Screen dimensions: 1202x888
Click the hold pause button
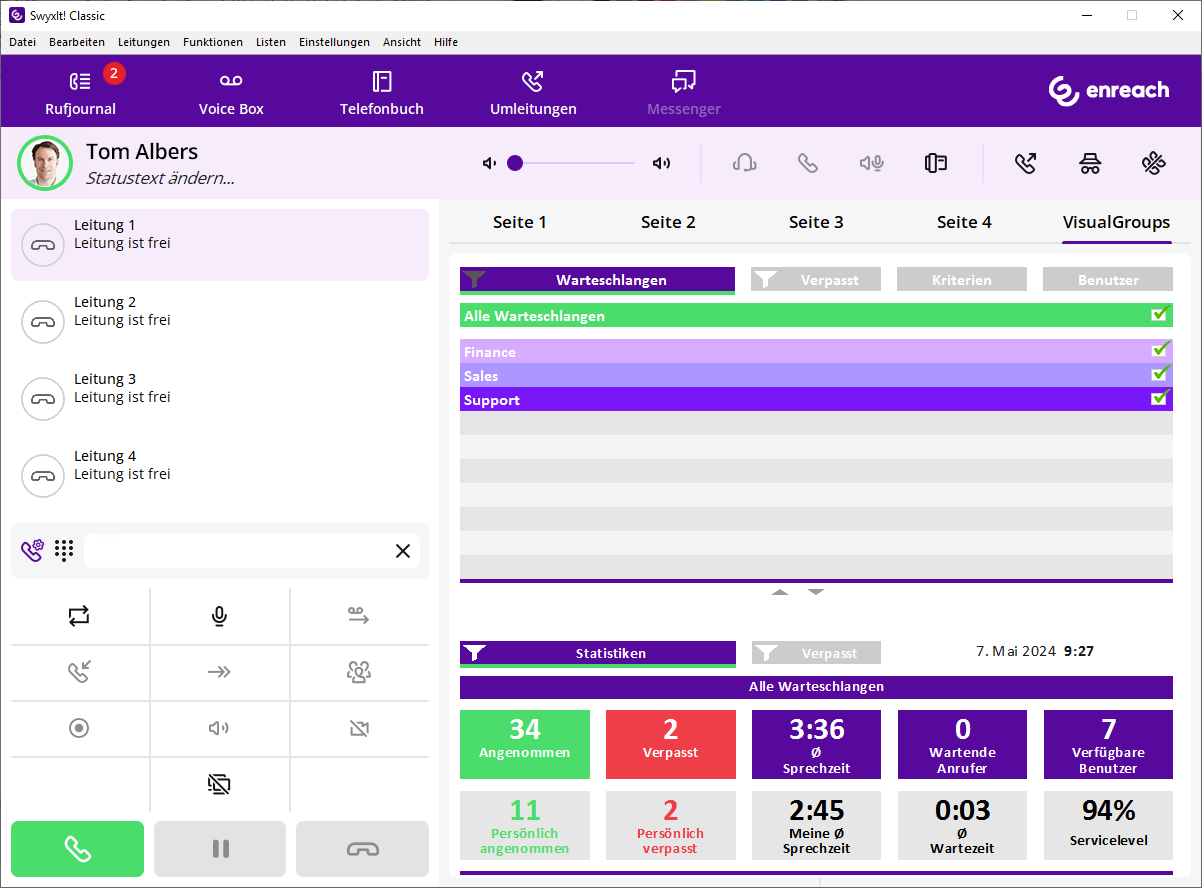pos(220,849)
